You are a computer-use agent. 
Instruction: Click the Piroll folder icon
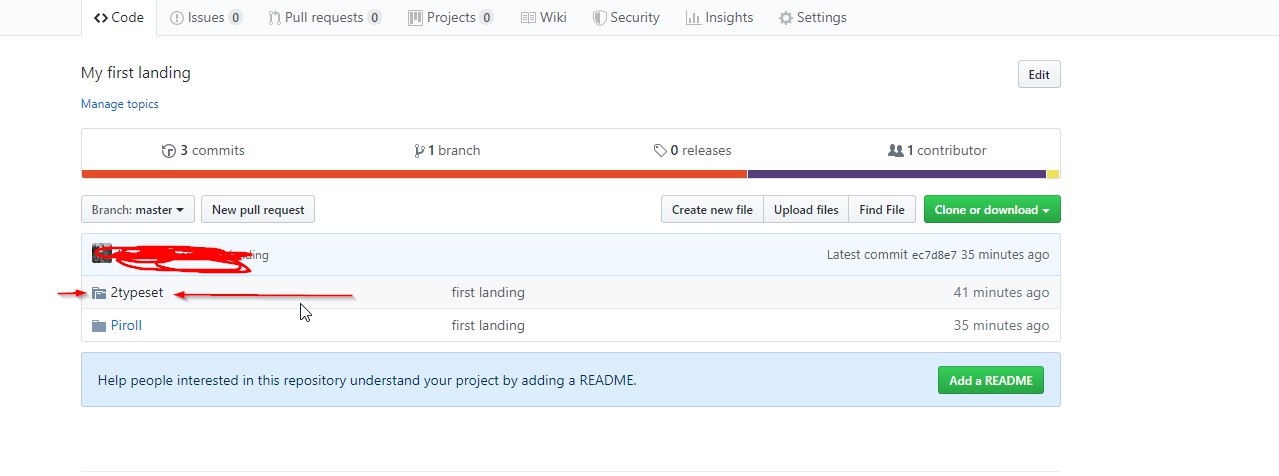pos(98,326)
